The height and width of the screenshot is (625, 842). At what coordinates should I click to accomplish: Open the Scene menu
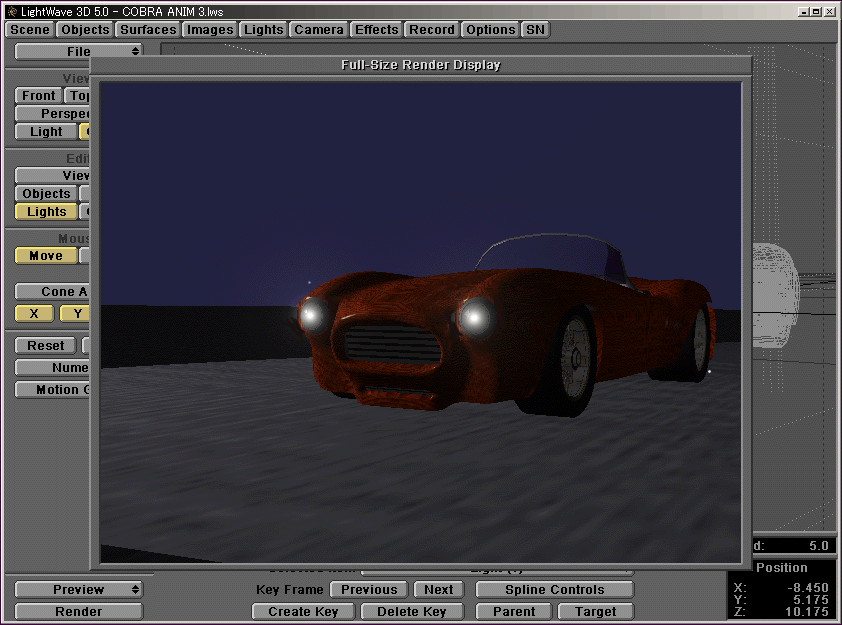click(28, 29)
